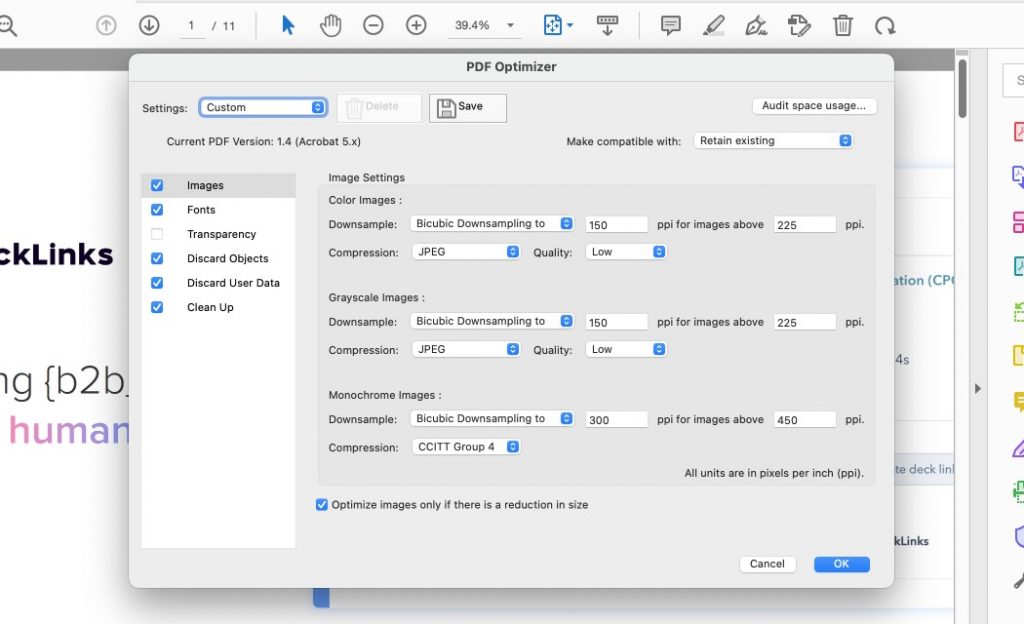Confirm optimizer settings with OK
Screen dimensions: 1024x624
tap(841, 563)
